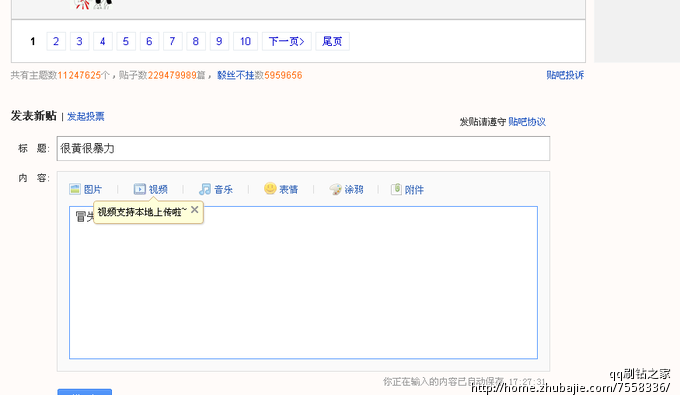This screenshot has width=680, height=395.
Task: Go to page 8
Action: click(x=196, y=41)
